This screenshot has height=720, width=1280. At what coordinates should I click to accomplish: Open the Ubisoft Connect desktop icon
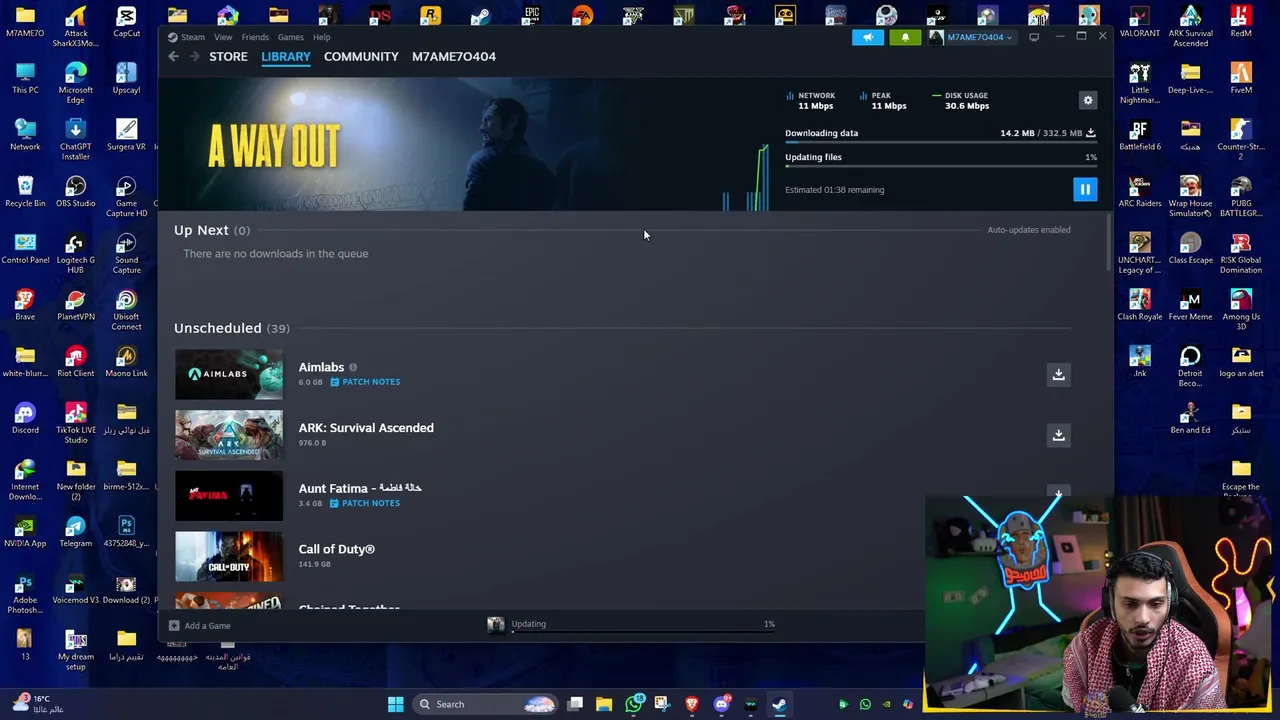126,310
